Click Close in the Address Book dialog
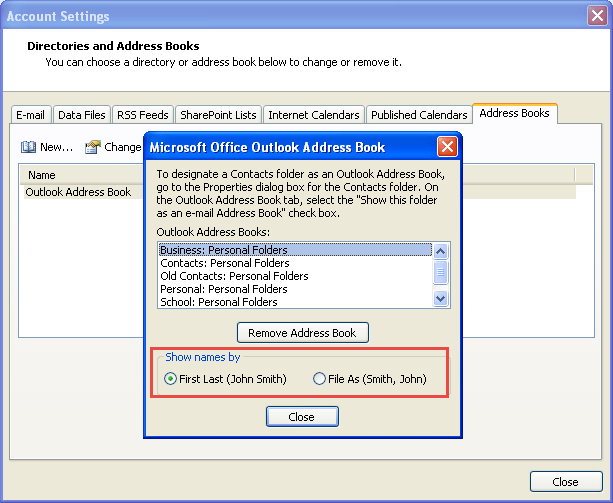Image resolution: width=613 pixels, height=503 pixels. tap(302, 417)
